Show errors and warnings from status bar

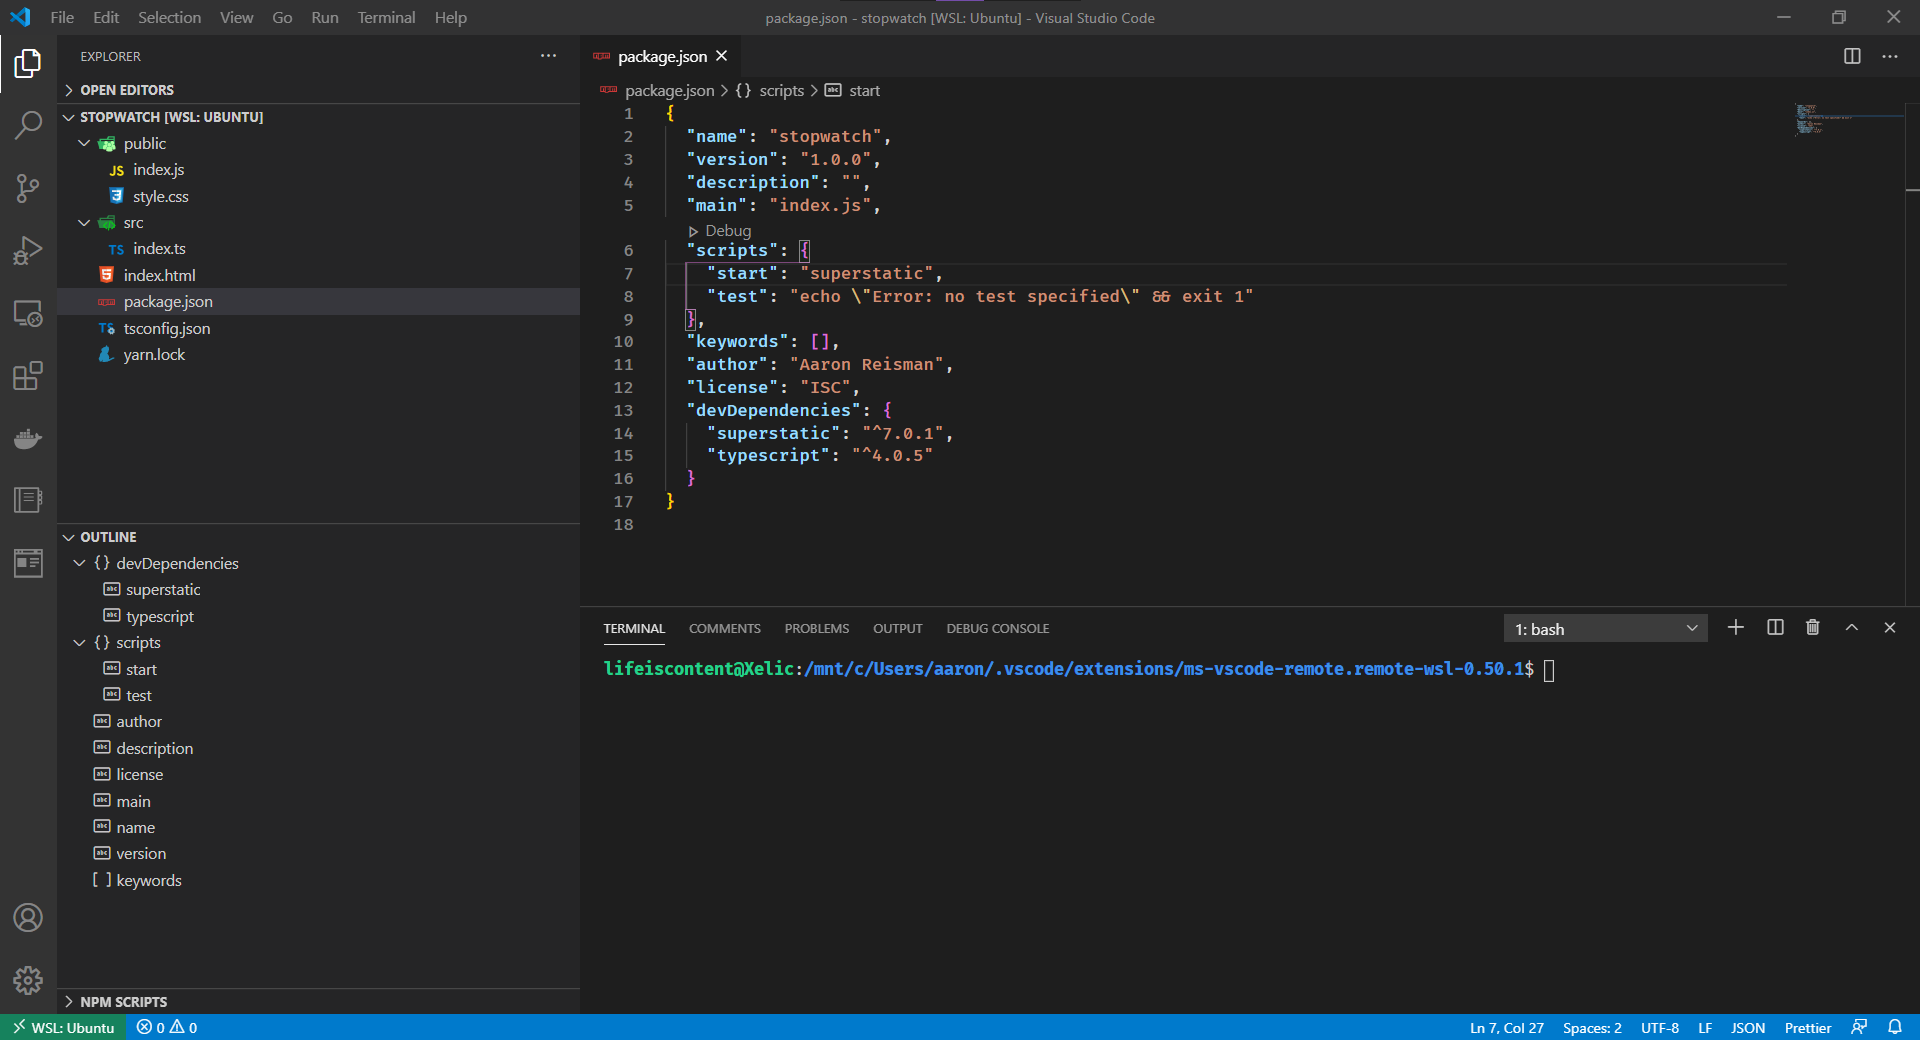click(166, 1027)
